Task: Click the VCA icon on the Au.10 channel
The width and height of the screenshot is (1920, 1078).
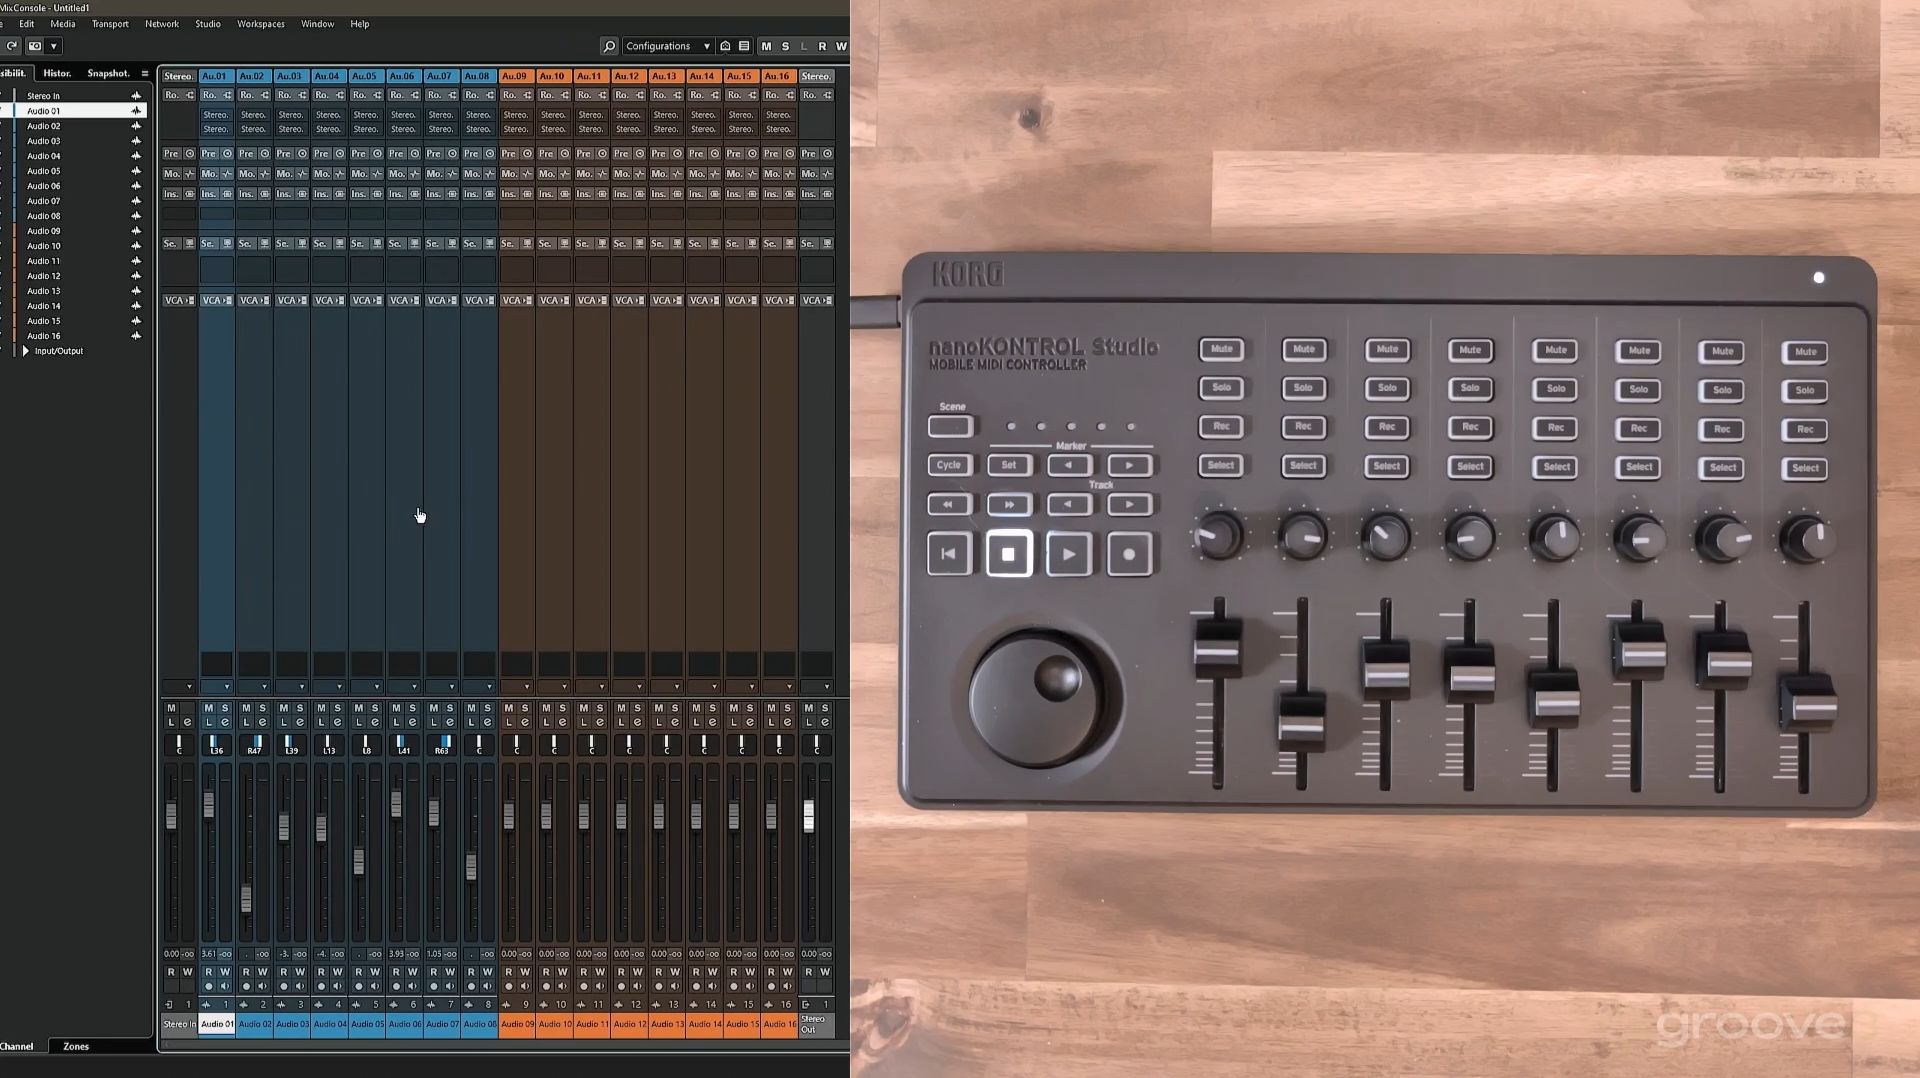Action: [564, 300]
